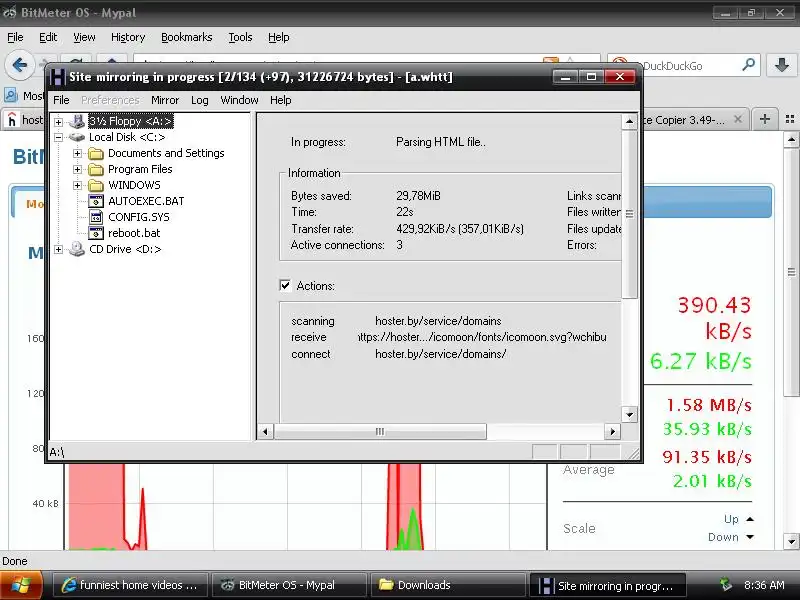Screen dimensions: 800x600
Task: Open the Mypal Edit menu
Action: pos(48,37)
